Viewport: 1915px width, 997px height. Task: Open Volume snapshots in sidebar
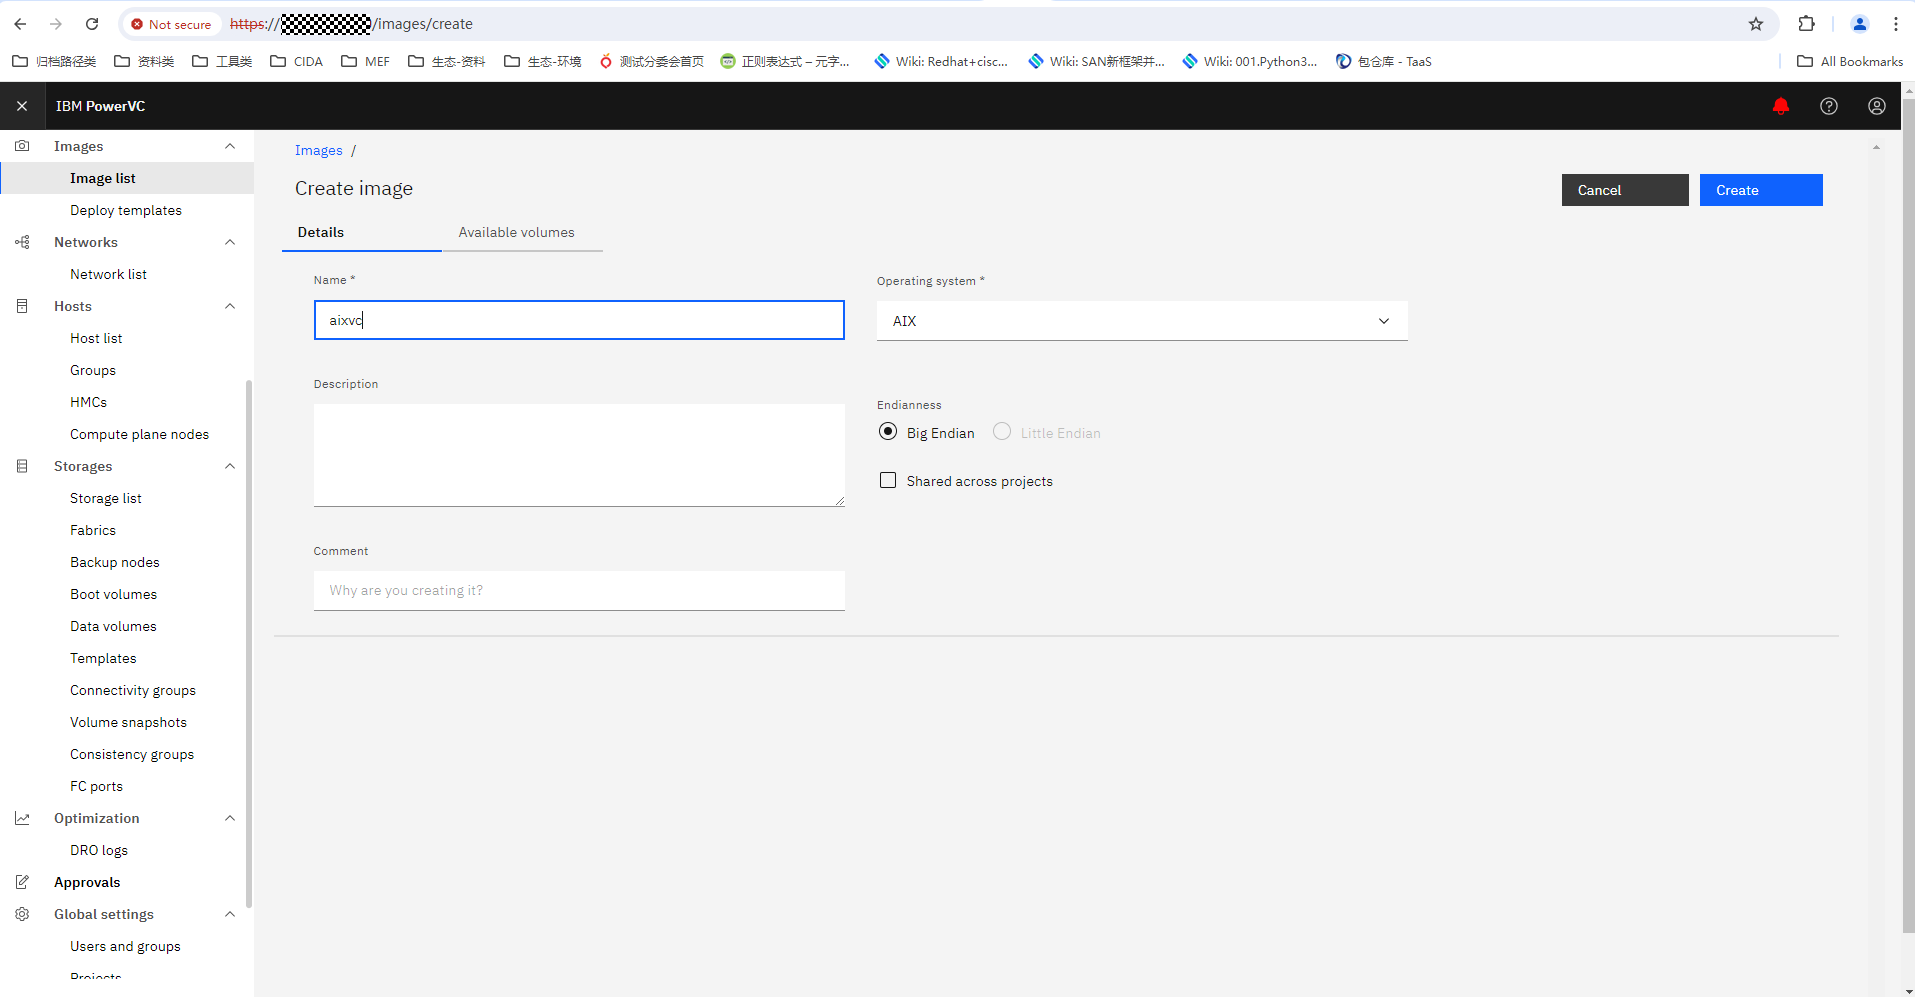point(127,722)
